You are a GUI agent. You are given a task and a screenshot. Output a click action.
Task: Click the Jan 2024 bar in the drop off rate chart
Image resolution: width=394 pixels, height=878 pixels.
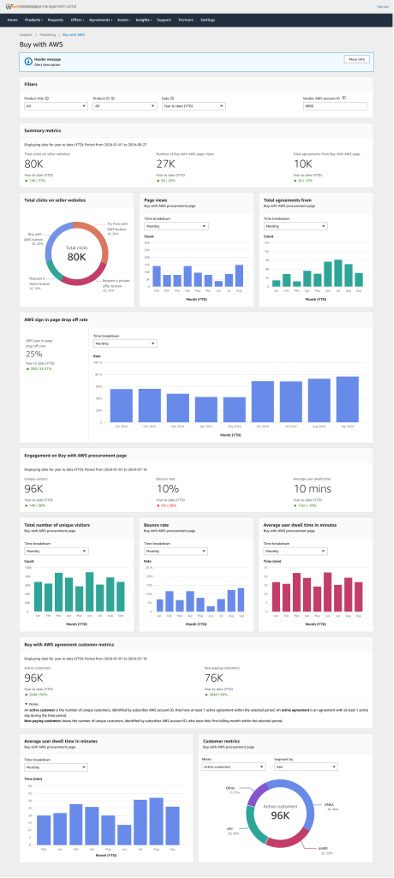(121, 406)
